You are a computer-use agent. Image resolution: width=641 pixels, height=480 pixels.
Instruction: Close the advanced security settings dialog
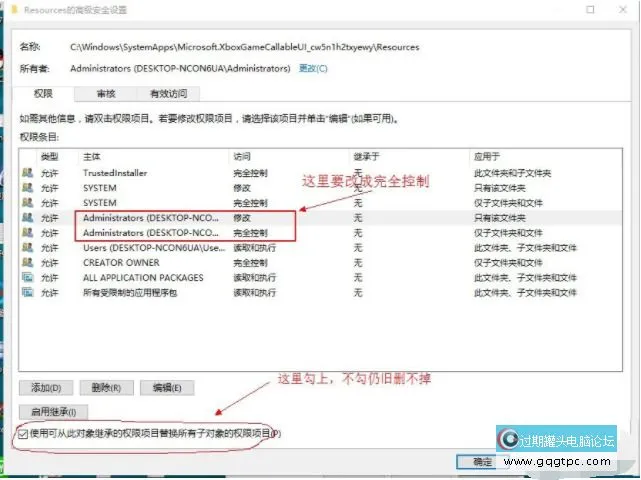pyautogui.click(x=622, y=9)
